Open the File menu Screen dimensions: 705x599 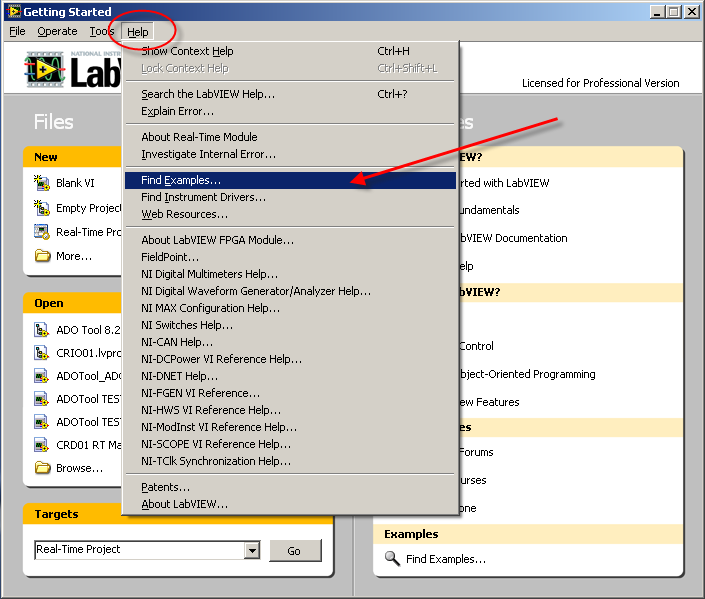point(17,31)
